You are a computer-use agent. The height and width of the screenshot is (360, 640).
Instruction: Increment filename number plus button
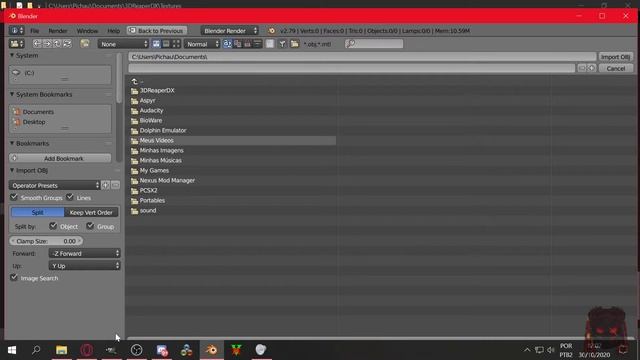tap(591, 68)
